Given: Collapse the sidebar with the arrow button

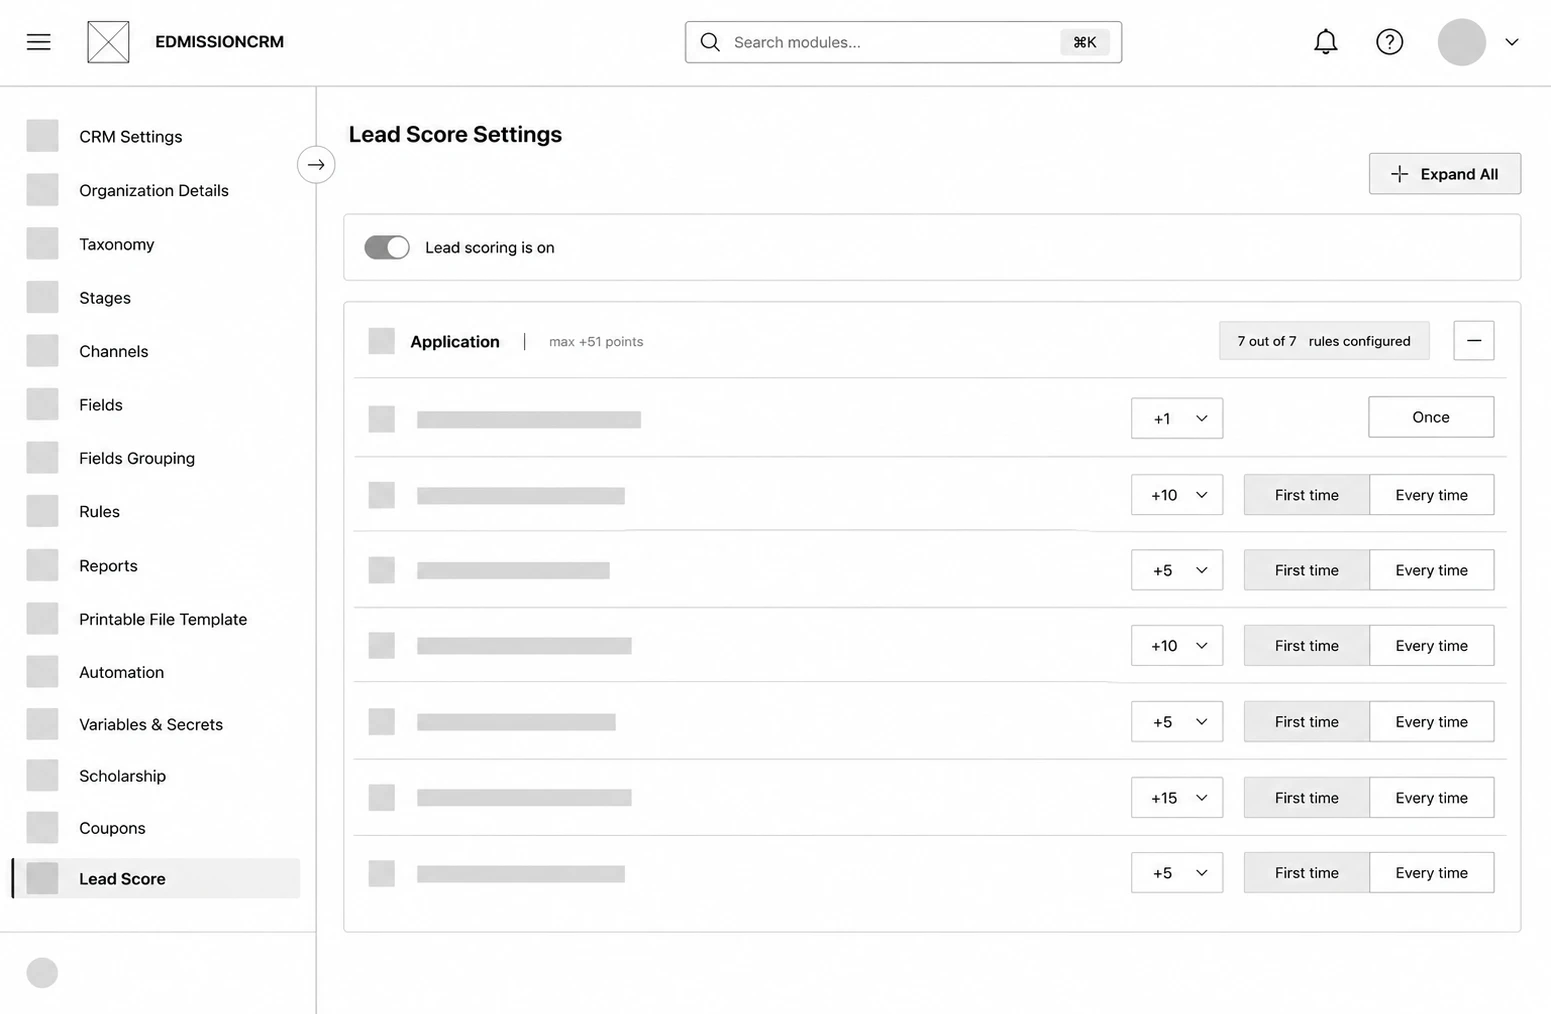Looking at the screenshot, I should tap(316, 165).
